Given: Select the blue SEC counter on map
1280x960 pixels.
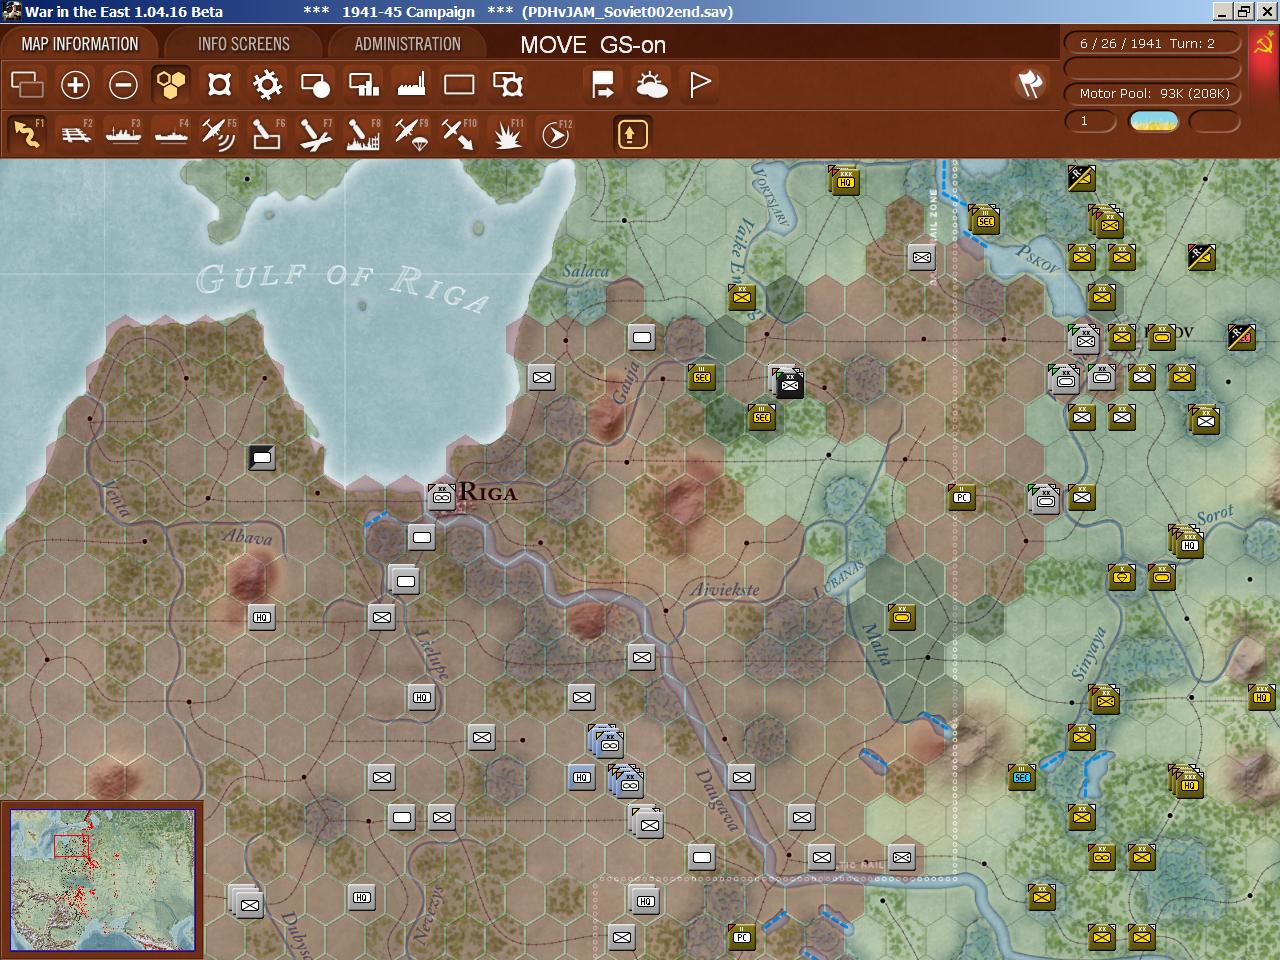Looking at the screenshot, I should (1022, 777).
